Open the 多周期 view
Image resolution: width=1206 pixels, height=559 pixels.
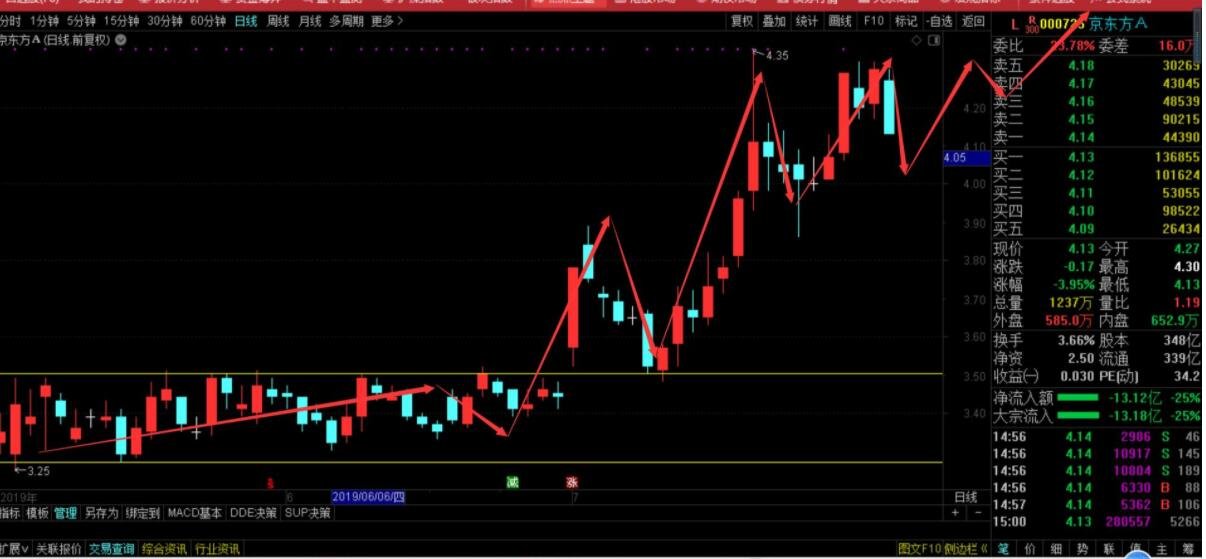click(346, 21)
